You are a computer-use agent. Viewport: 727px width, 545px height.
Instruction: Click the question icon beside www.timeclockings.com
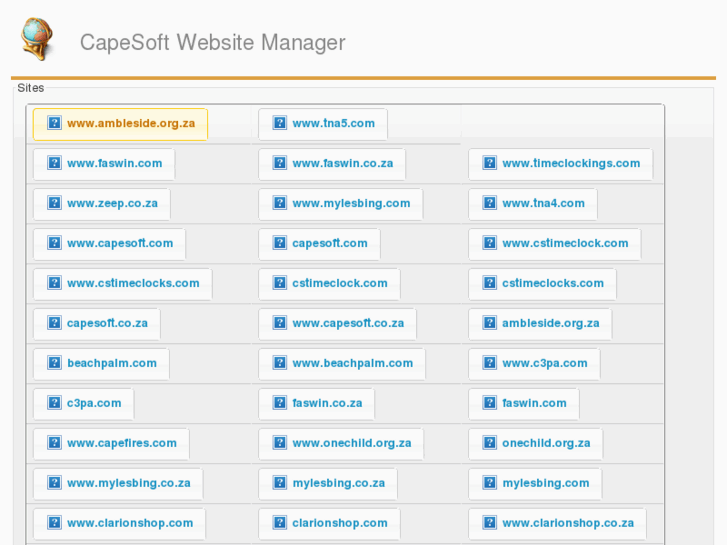490,164
